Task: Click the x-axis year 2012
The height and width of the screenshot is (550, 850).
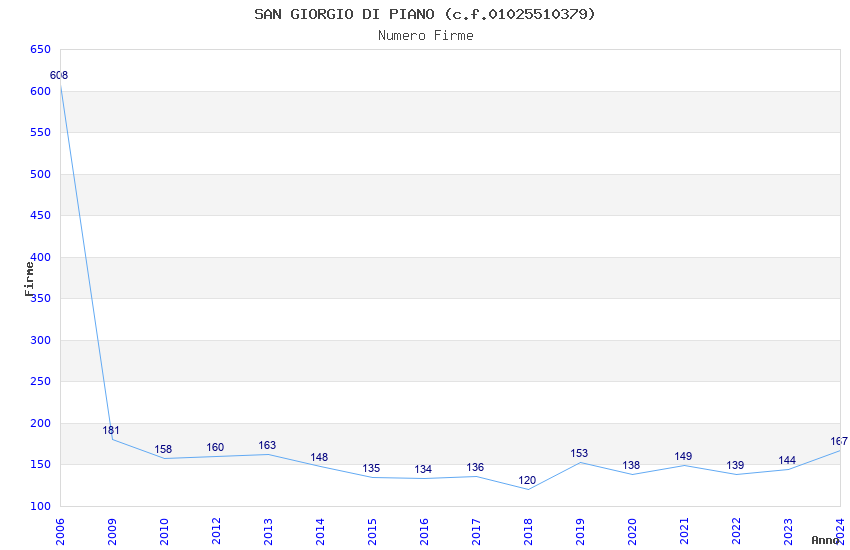Action: (x=216, y=532)
